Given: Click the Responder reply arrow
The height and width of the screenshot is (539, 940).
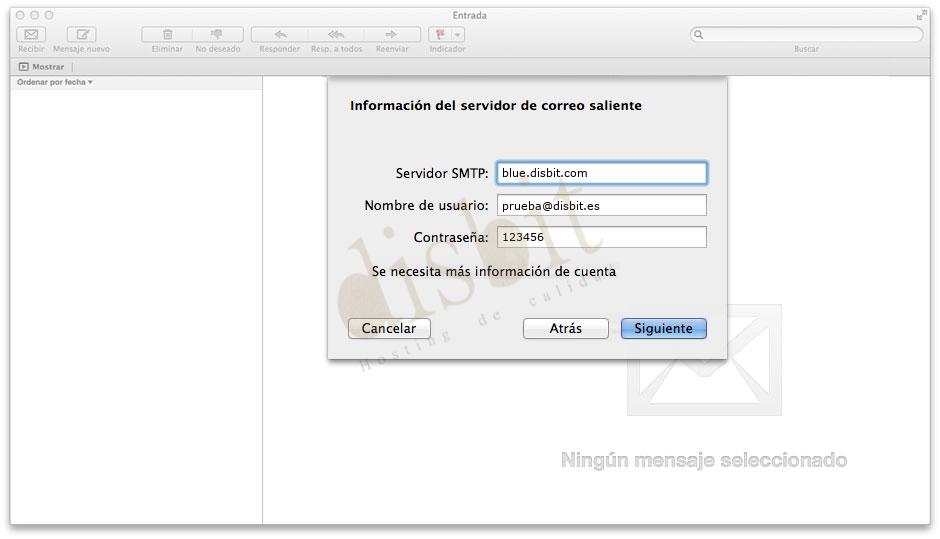Looking at the screenshot, I should [x=279, y=35].
